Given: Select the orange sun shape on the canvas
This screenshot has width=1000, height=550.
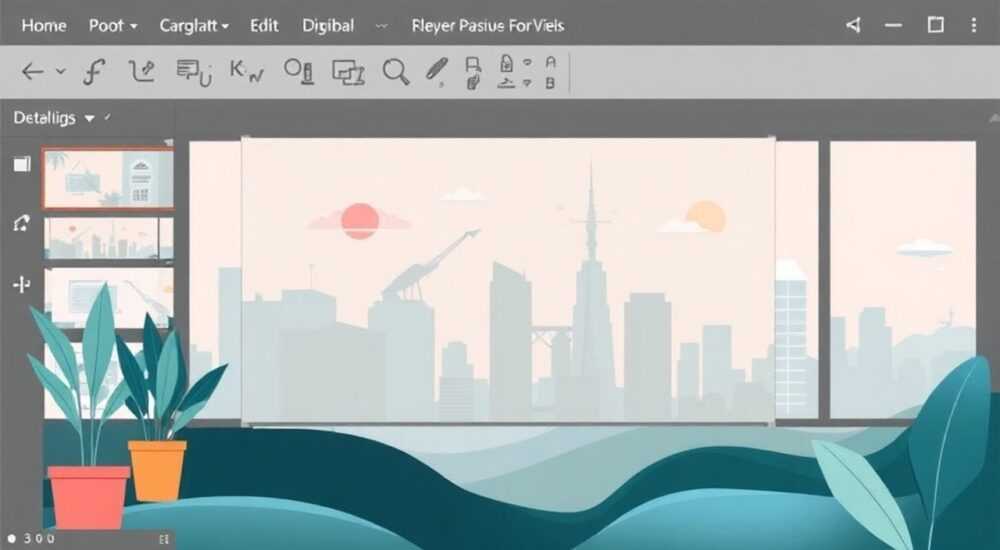Looking at the screenshot, I should (706, 216).
